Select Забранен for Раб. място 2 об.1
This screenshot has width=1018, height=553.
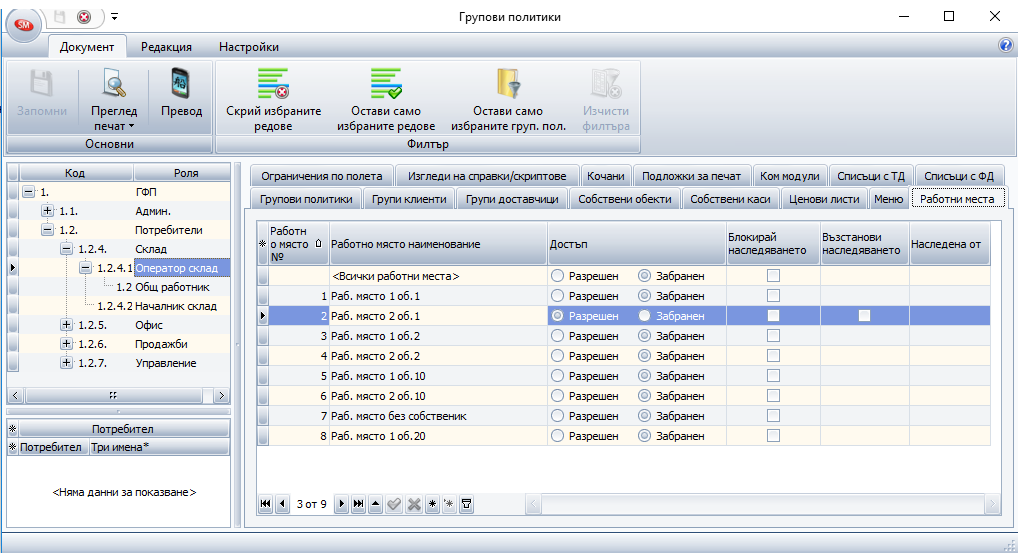coord(644,316)
